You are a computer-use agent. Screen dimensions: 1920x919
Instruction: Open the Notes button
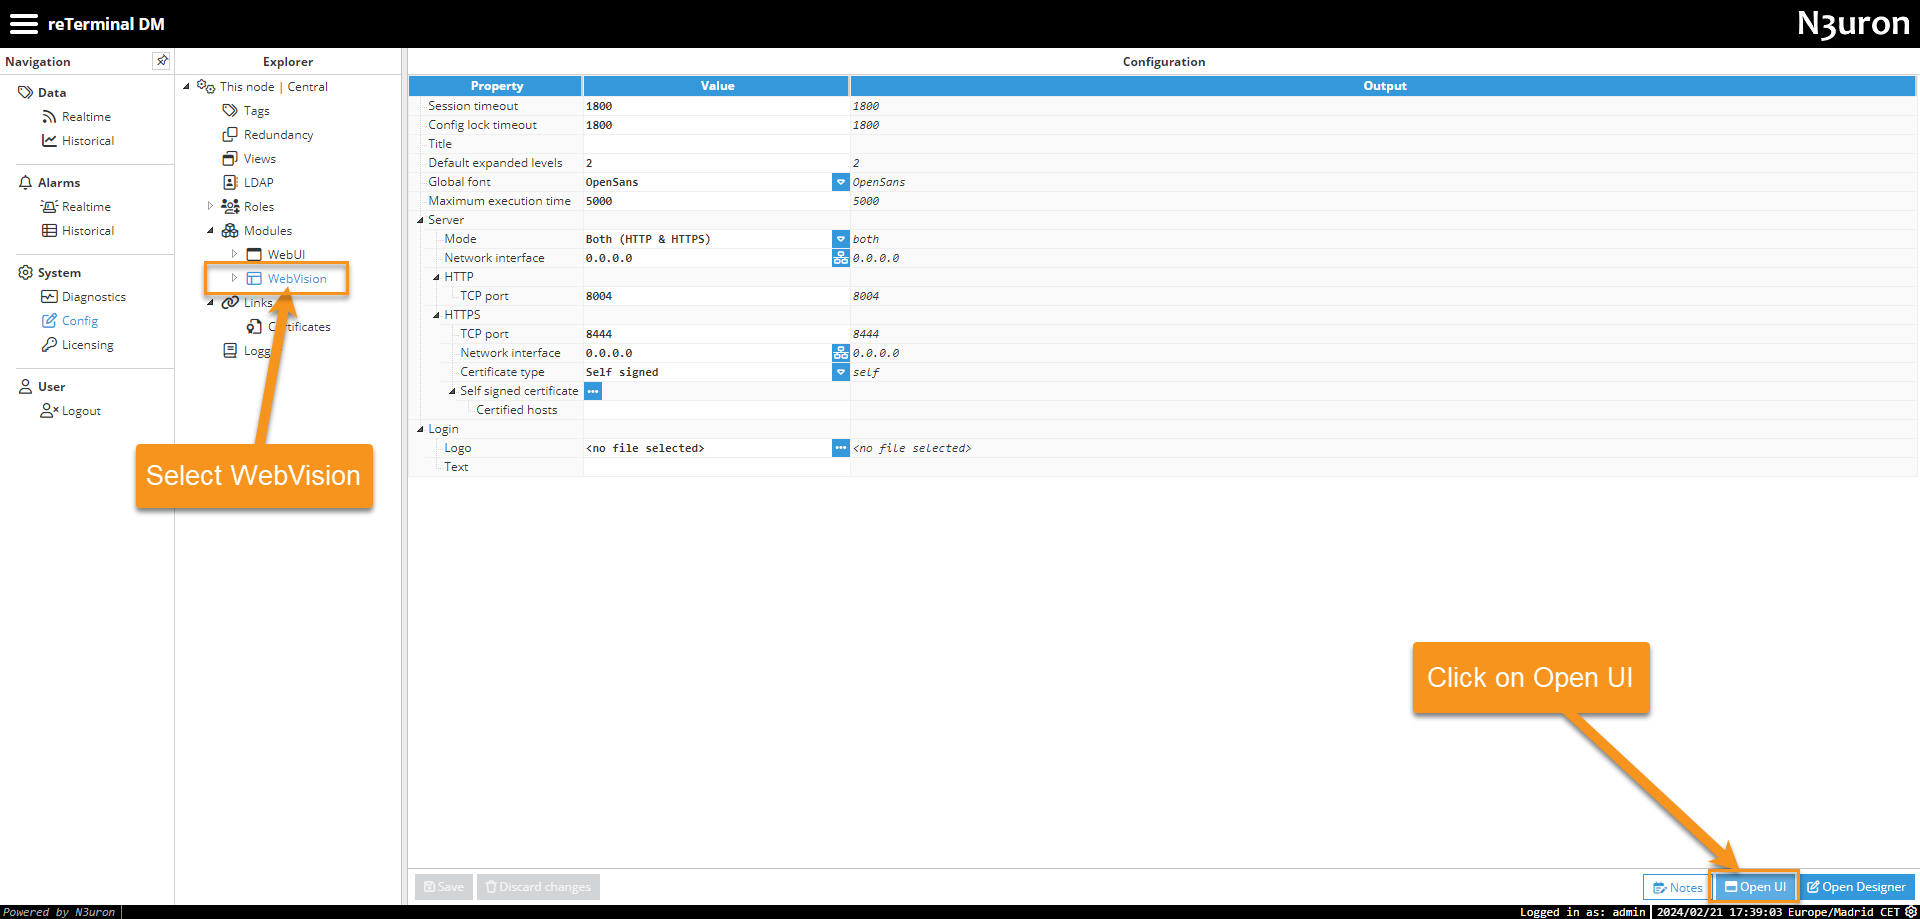[x=1677, y=887]
